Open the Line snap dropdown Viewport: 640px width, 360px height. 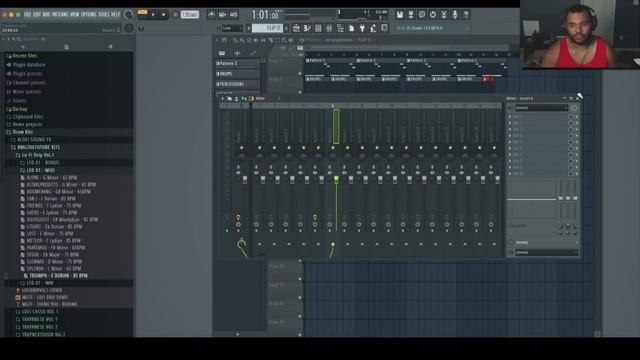232,28
